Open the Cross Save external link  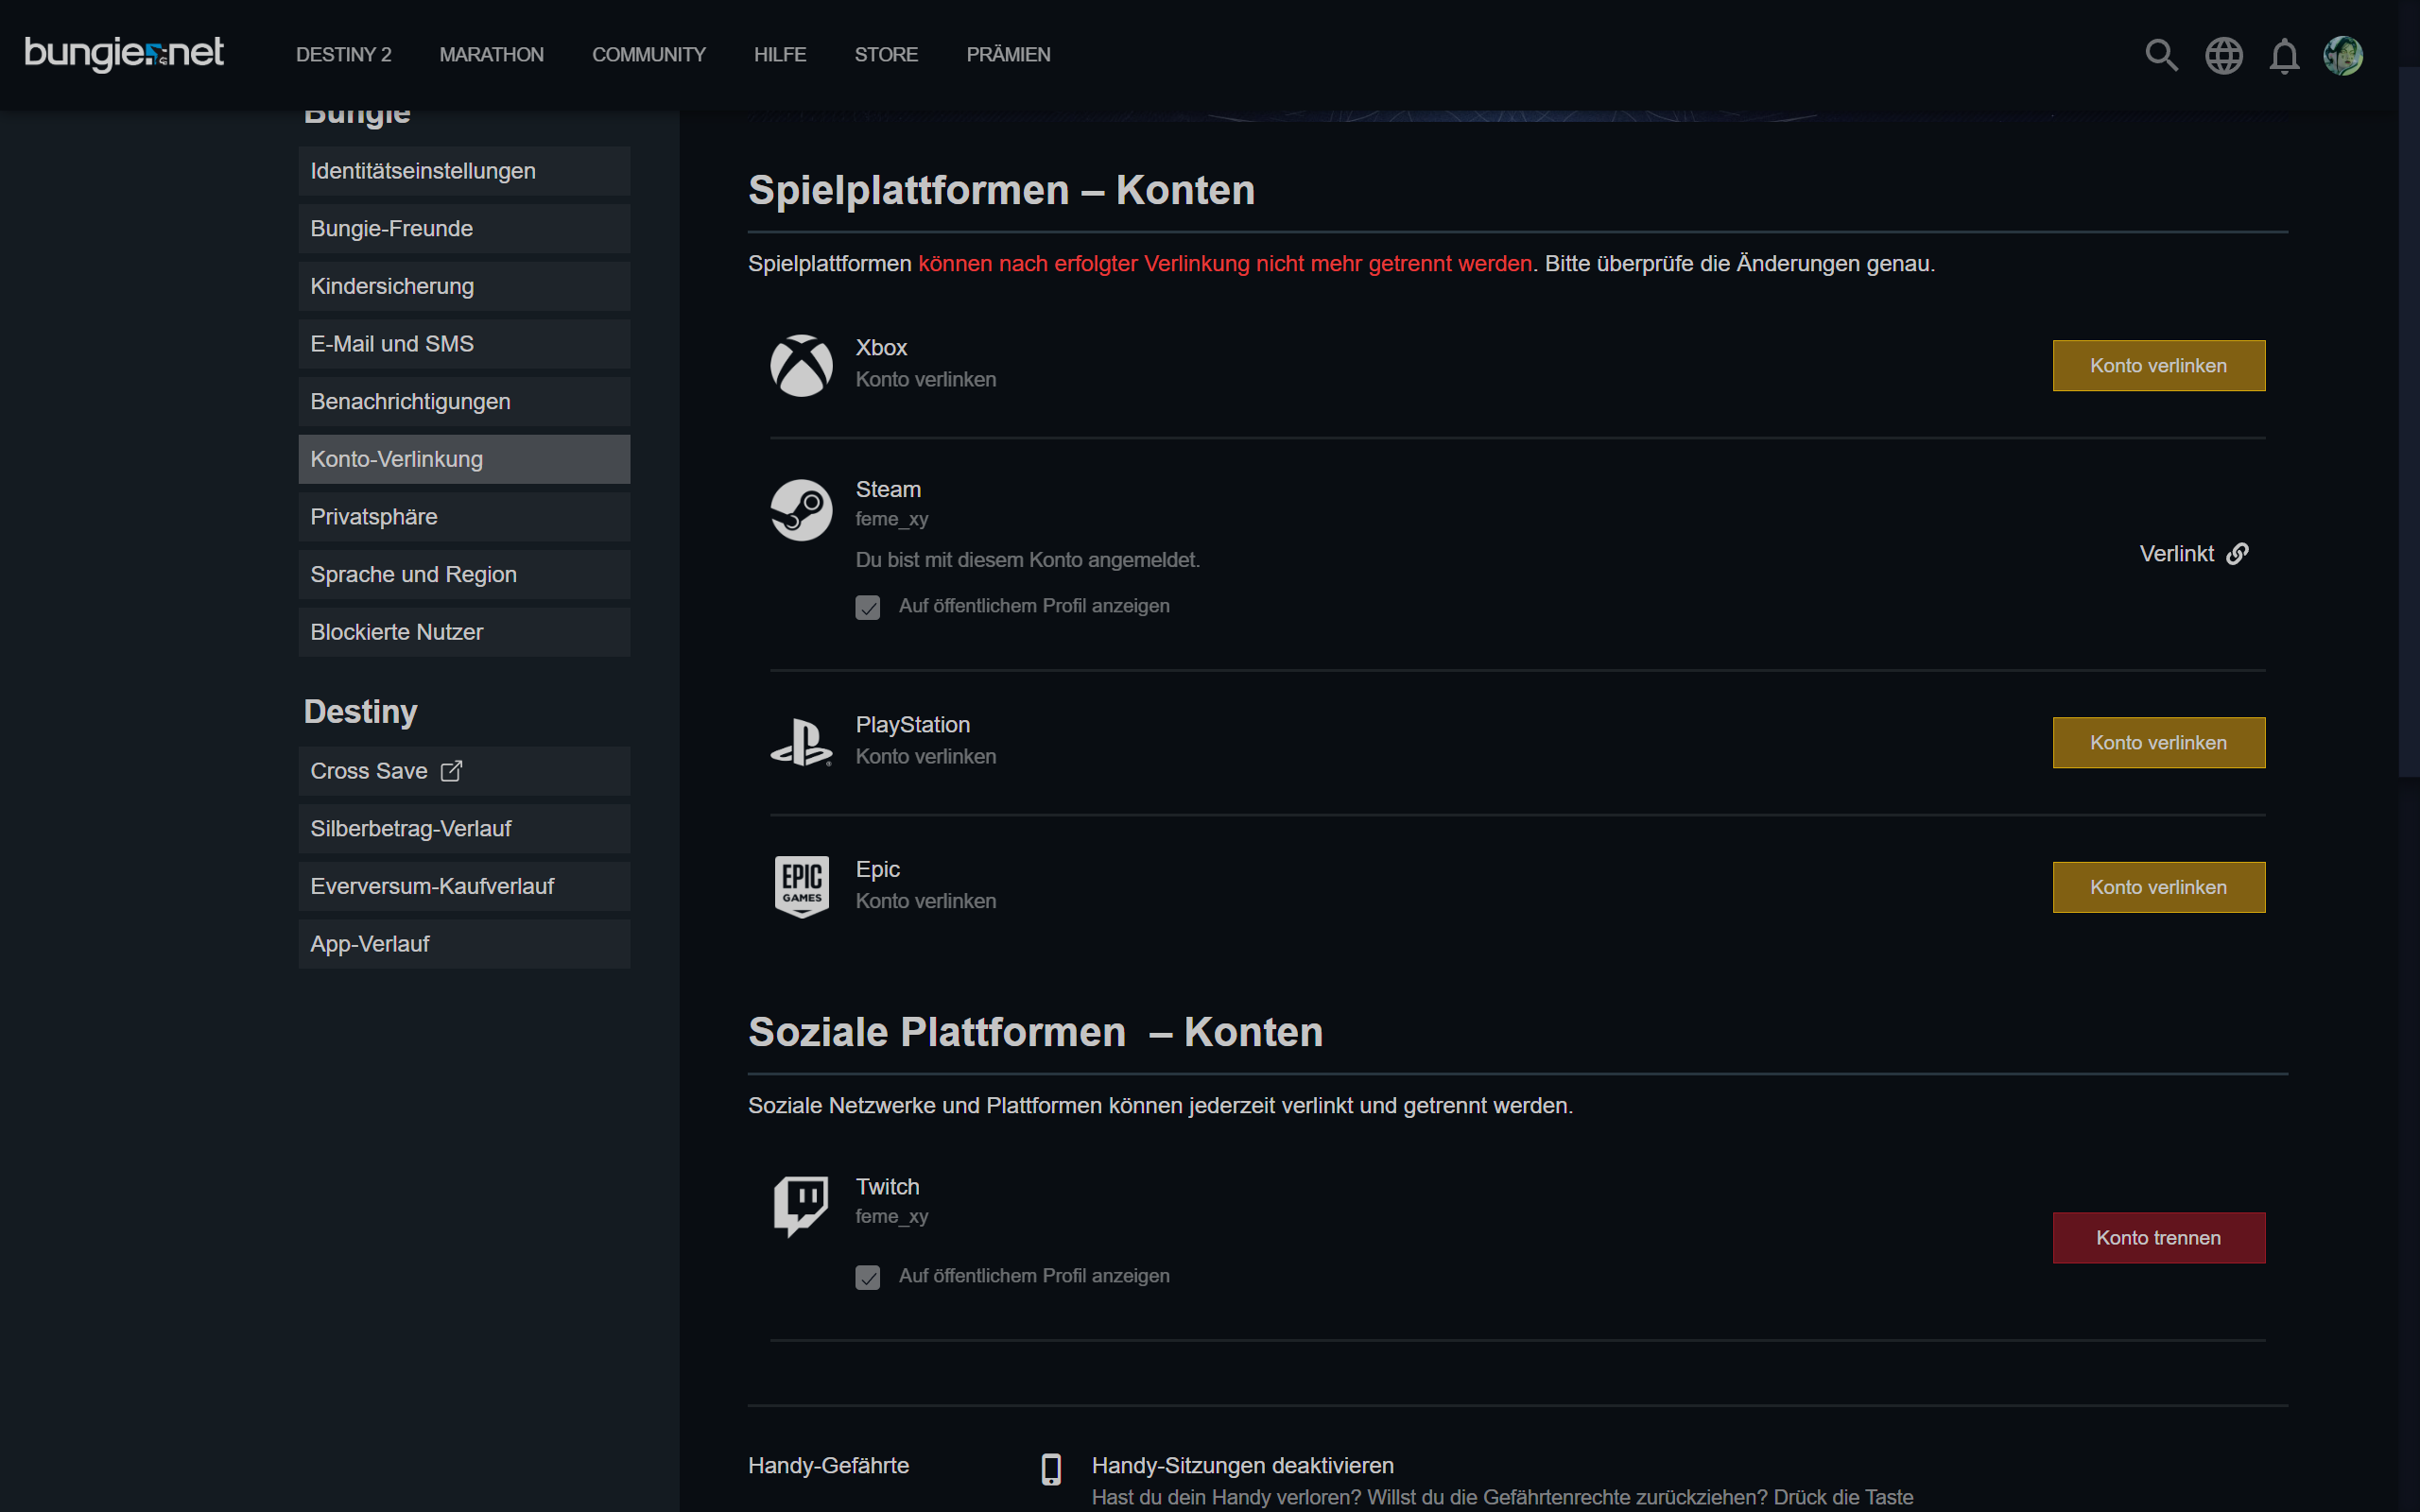click(x=386, y=771)
